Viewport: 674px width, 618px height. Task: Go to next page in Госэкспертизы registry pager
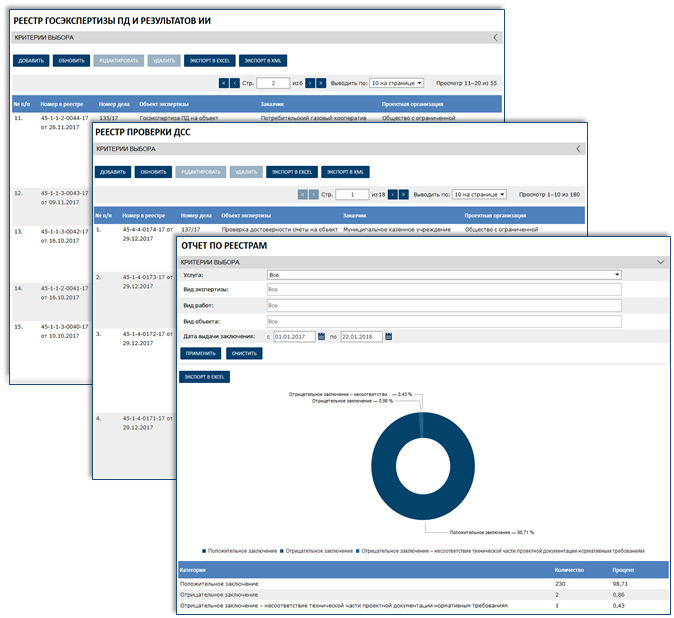tap(310, 83)
